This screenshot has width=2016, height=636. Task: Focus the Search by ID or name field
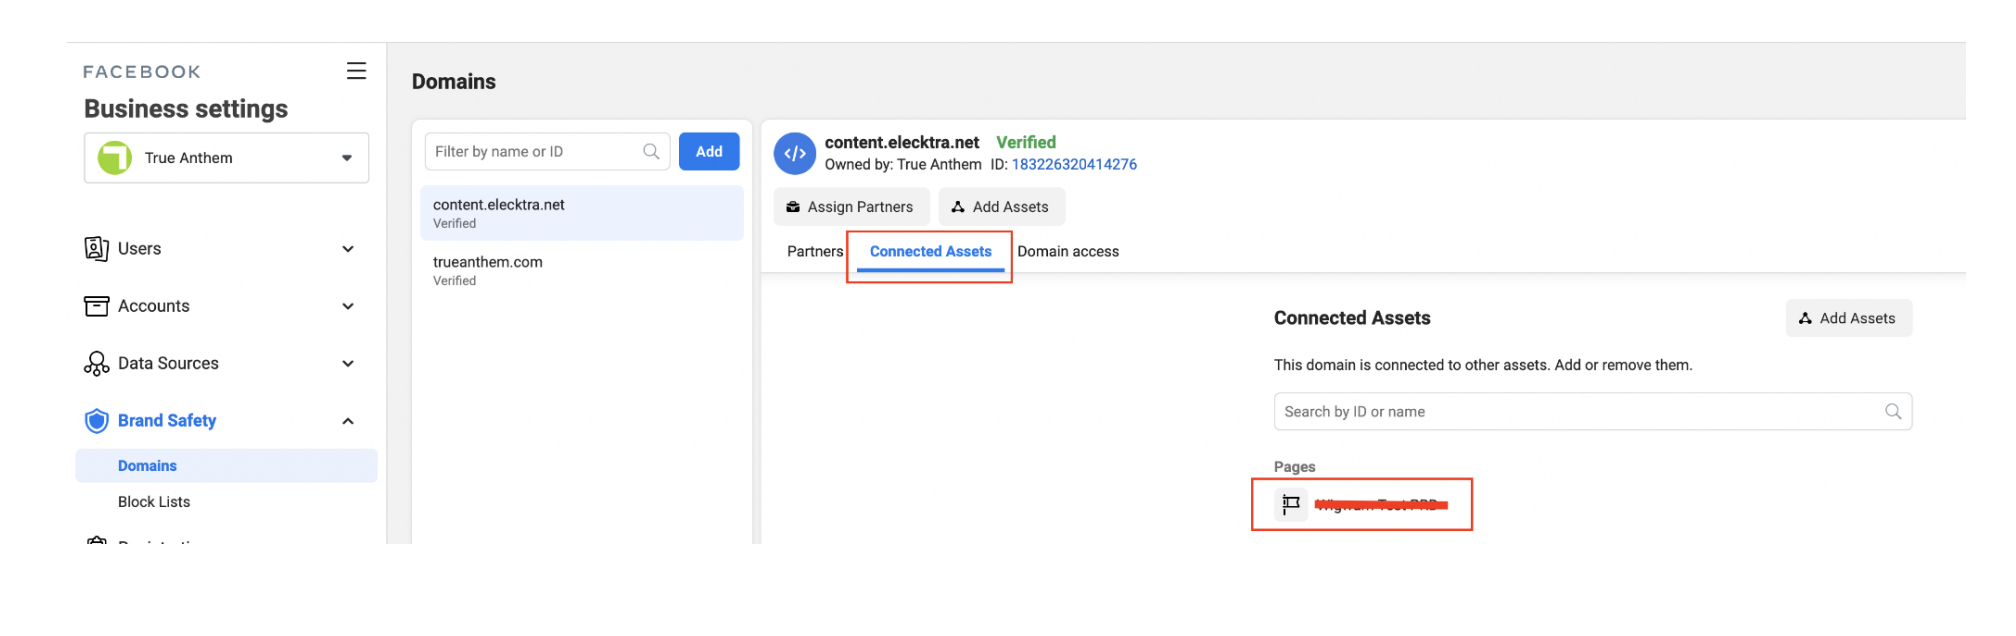(x=1592, y=412)
